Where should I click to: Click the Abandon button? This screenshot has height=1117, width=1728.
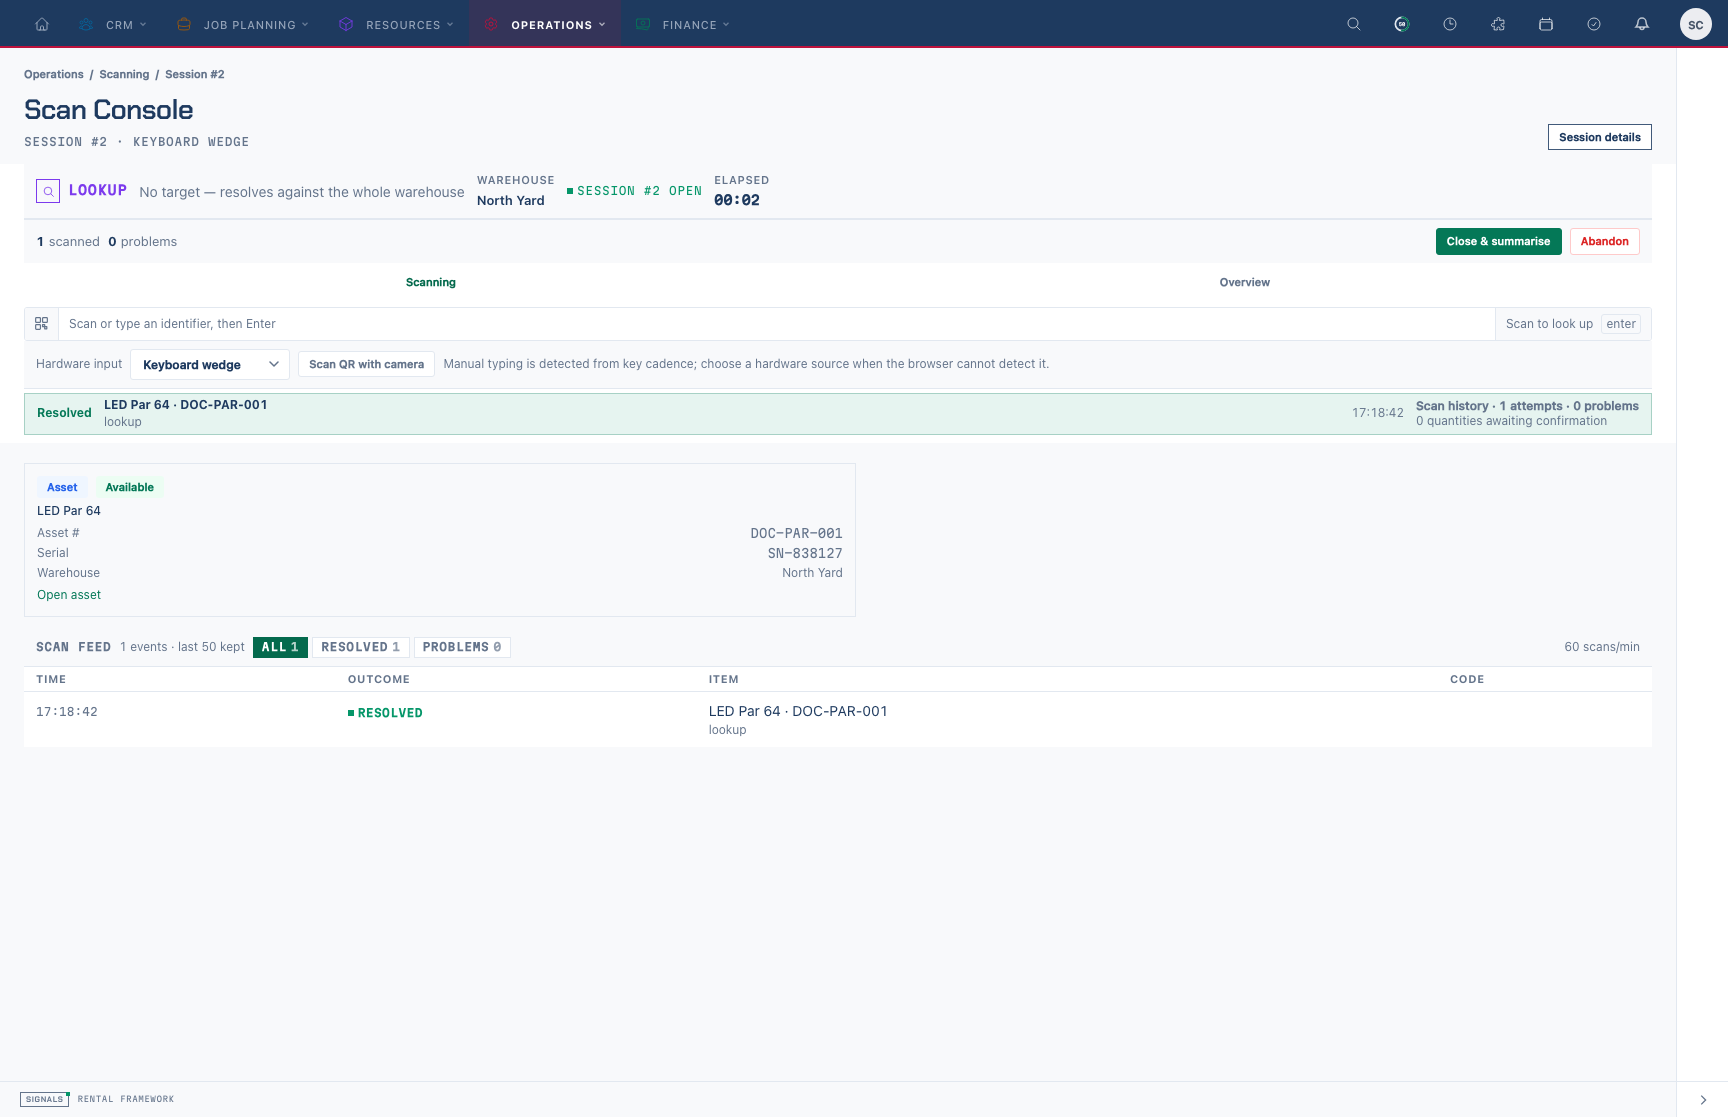pos(1604,241)
